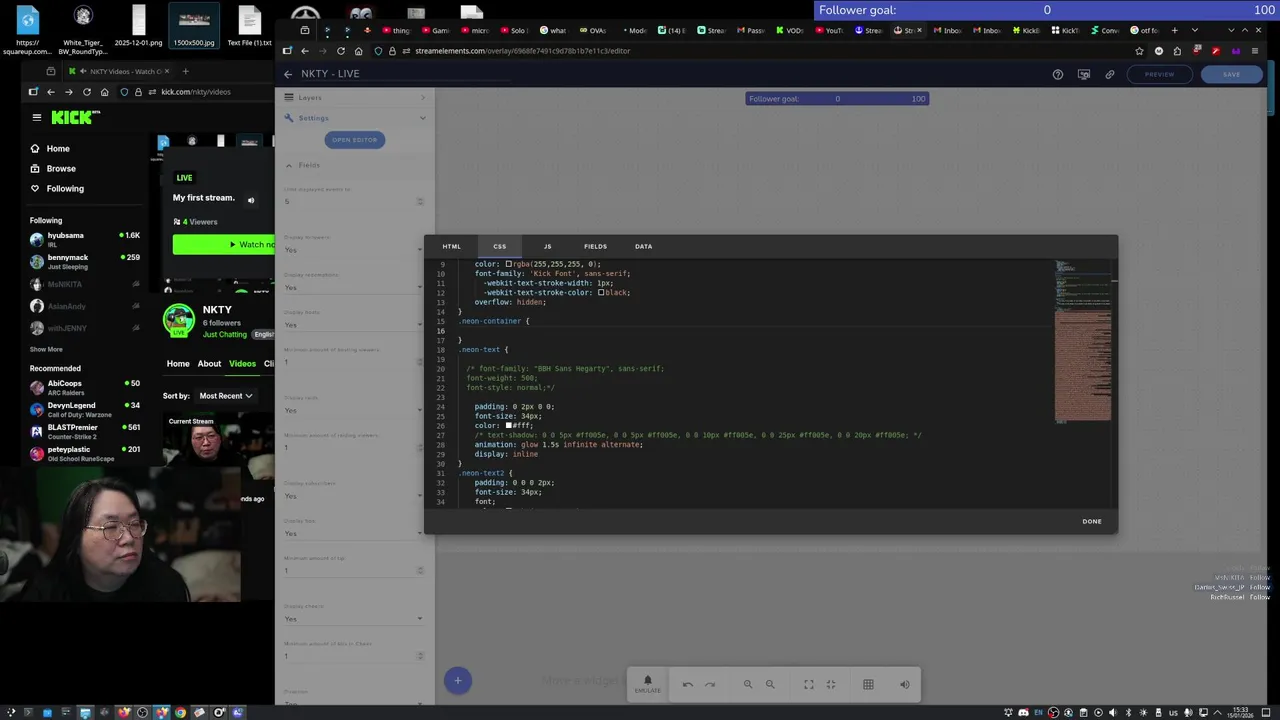The width and height of the screenshot is (1280, 720).
Task: Switch to the FIELDS editor tab
Action: click(595, 246)
